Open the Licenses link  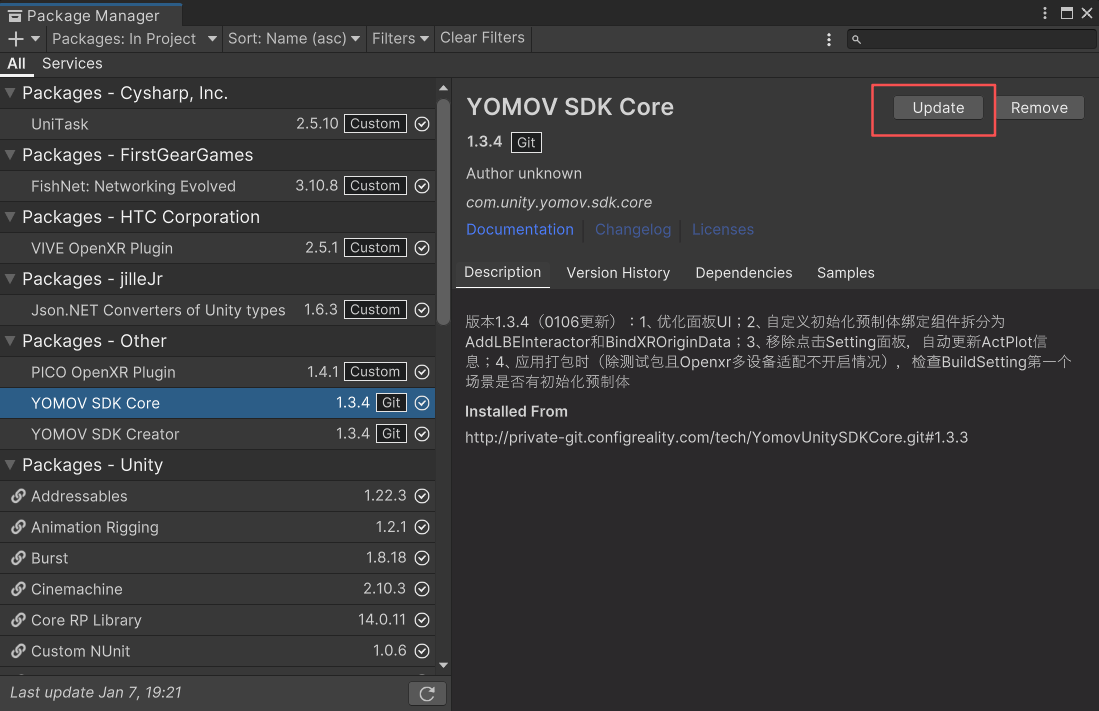(x=723, y=229)
